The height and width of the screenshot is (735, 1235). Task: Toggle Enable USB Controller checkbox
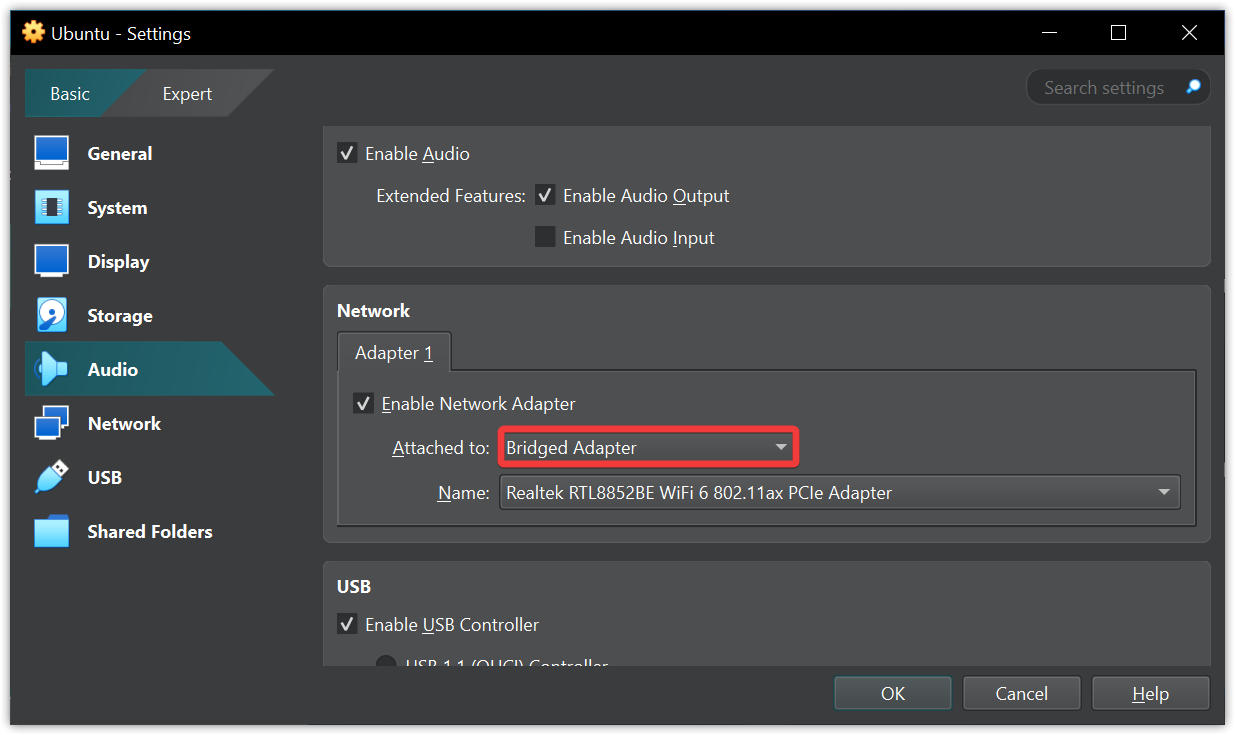click(x=347, y=625)
